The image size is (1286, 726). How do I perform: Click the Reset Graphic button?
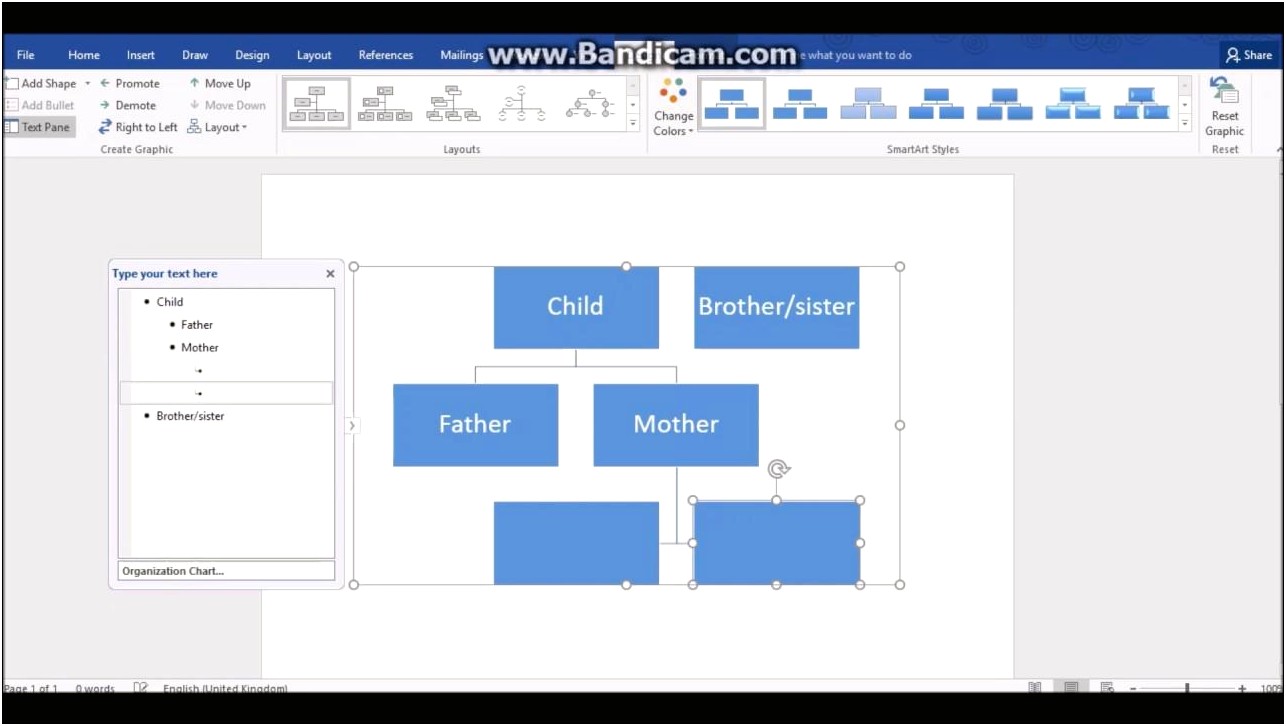[1224, 108]
